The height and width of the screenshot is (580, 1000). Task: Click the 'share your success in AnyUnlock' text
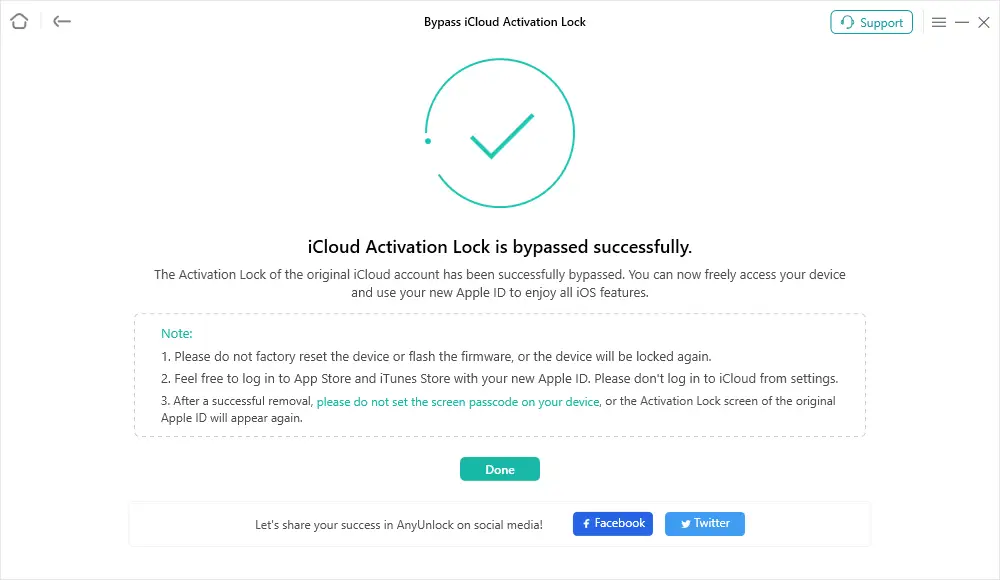(399, 525)
